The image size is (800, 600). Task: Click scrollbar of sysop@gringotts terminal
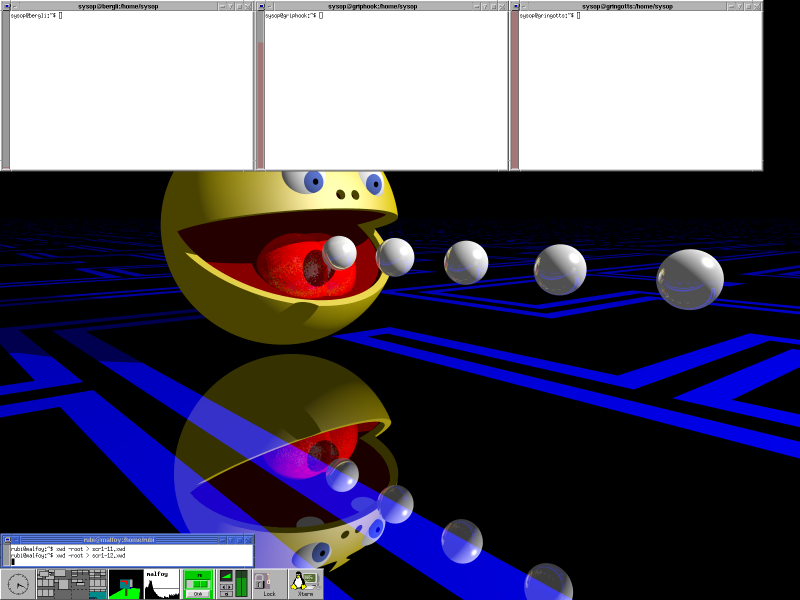tap(515, 90)
